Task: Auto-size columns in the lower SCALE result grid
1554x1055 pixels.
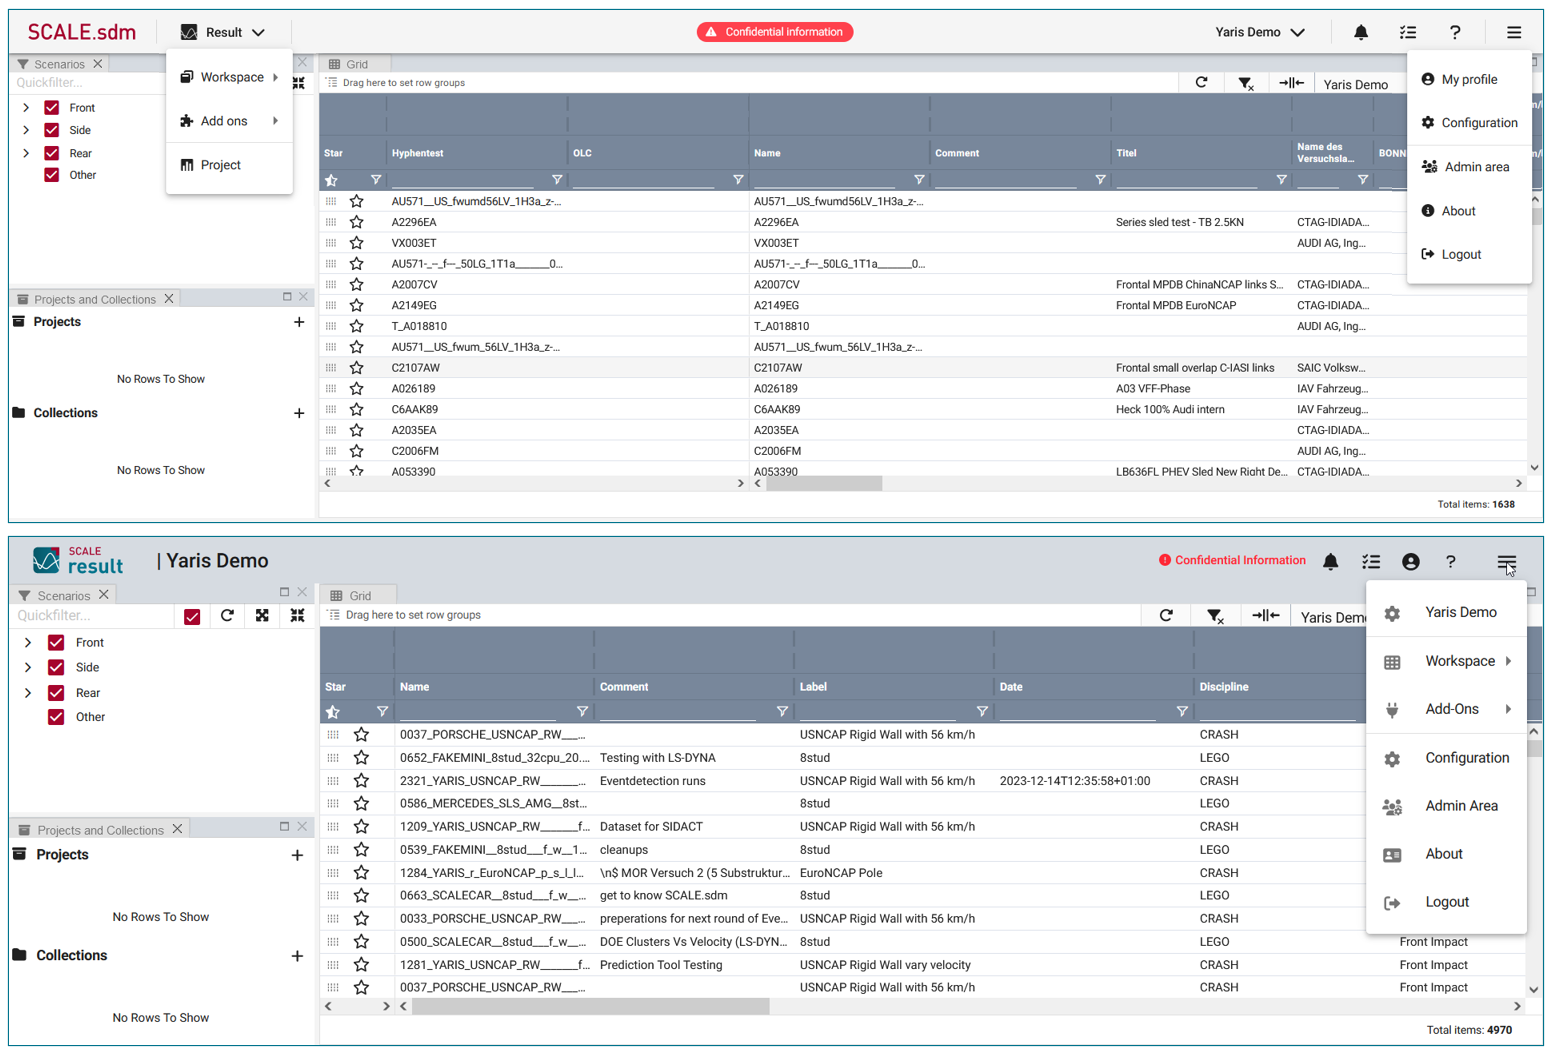Action: [x=1266, y=616]
